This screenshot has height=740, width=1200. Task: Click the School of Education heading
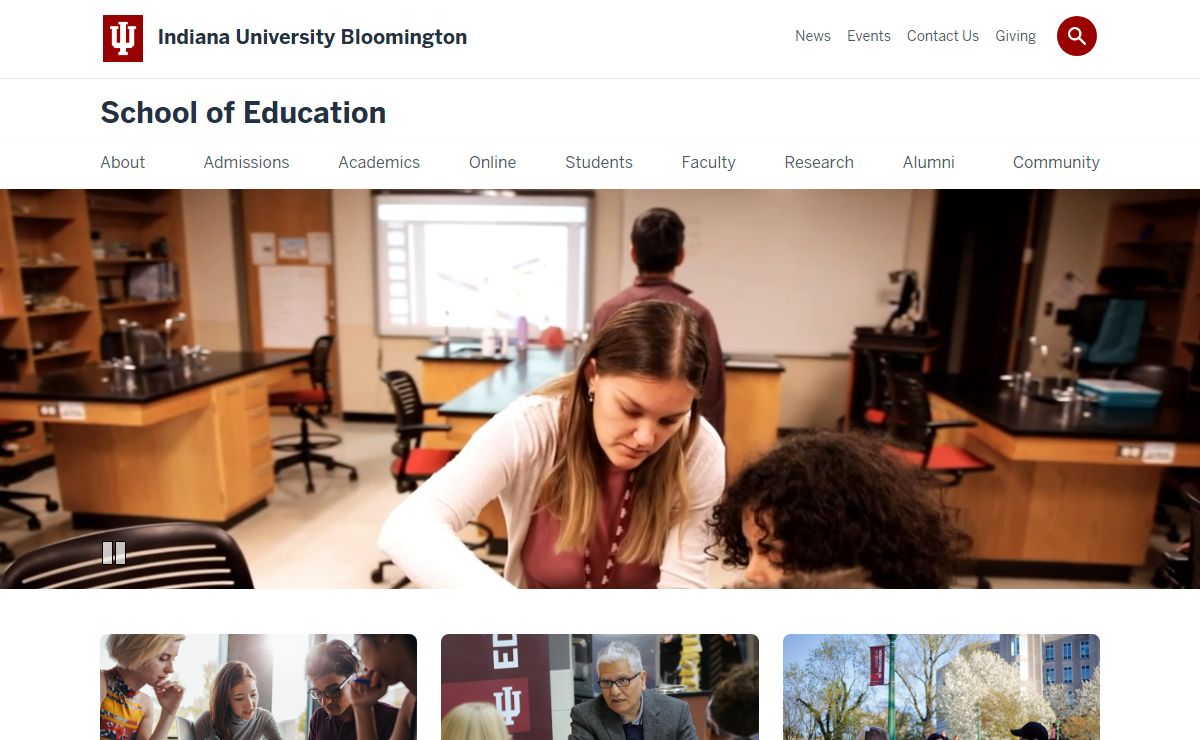[243, 113]
